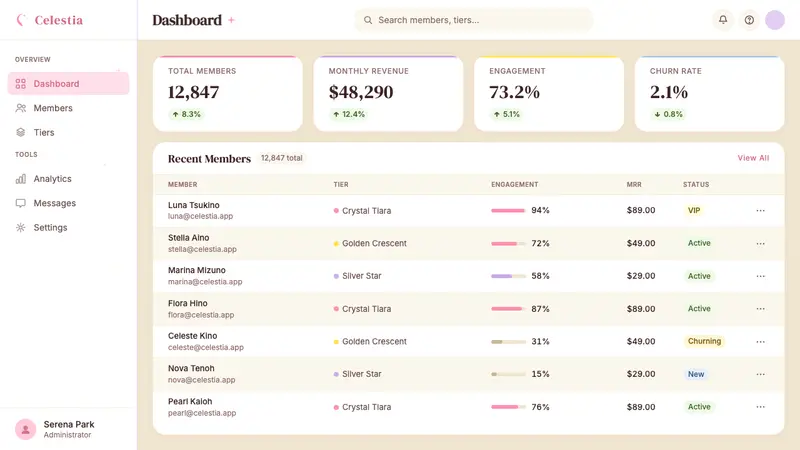800x450 pixels.
Task: Open row options for Celeste Kino
Action: tap(760, 341)
